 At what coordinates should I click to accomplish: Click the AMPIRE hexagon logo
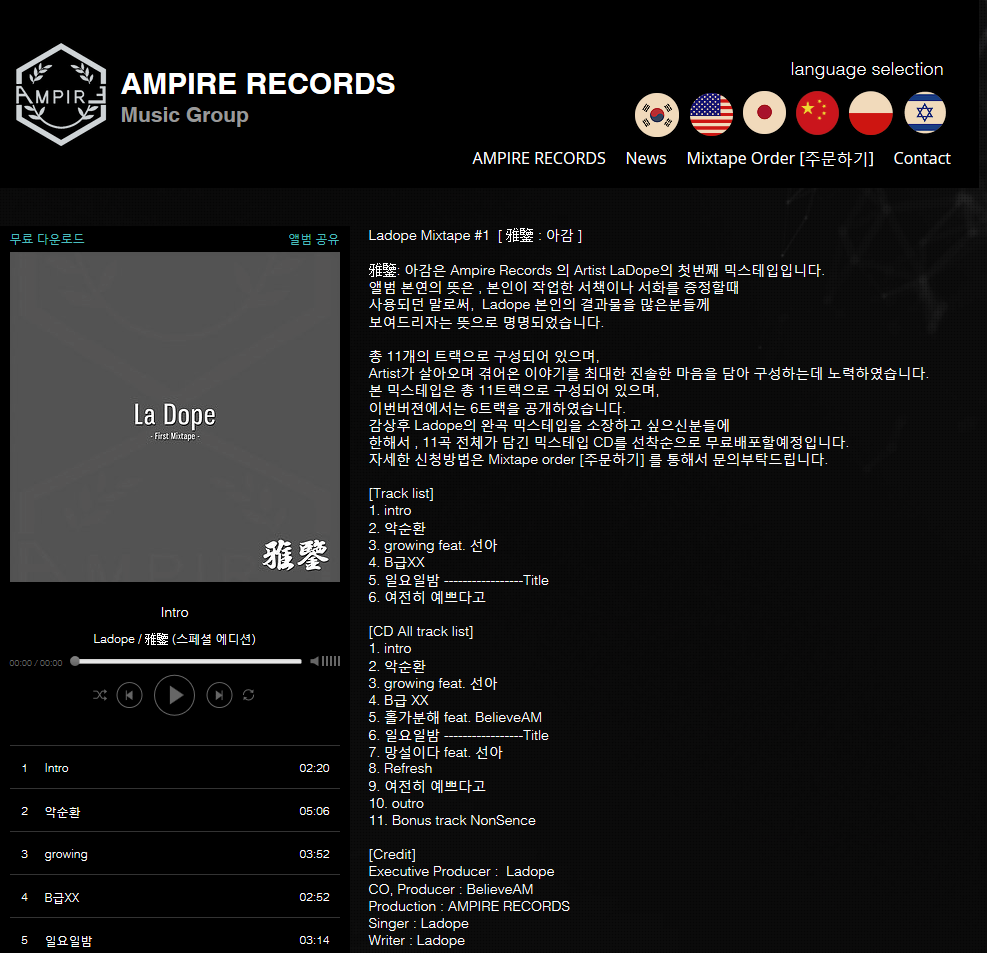click(x=61, y=95)
